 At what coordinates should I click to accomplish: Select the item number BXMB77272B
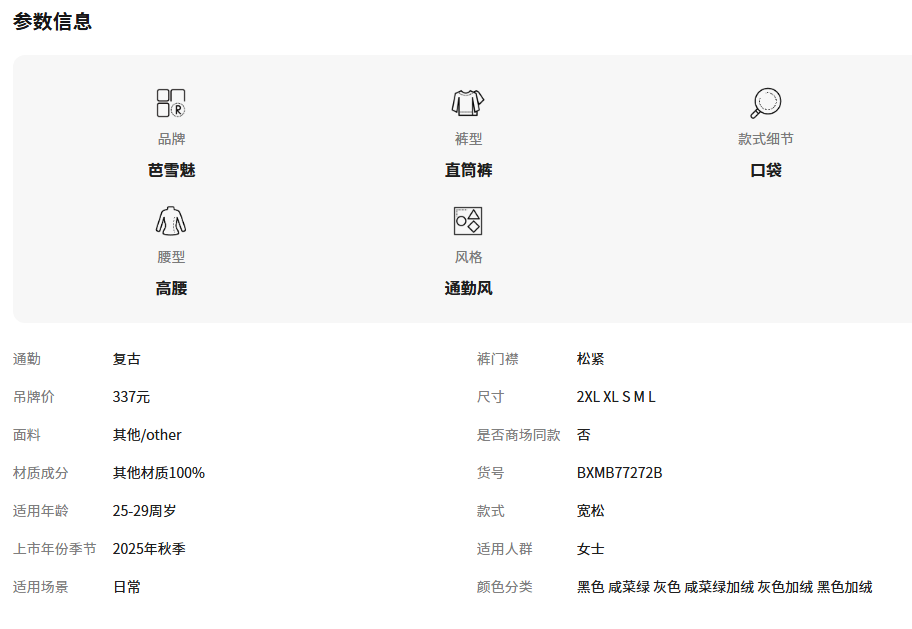point(619,473)
